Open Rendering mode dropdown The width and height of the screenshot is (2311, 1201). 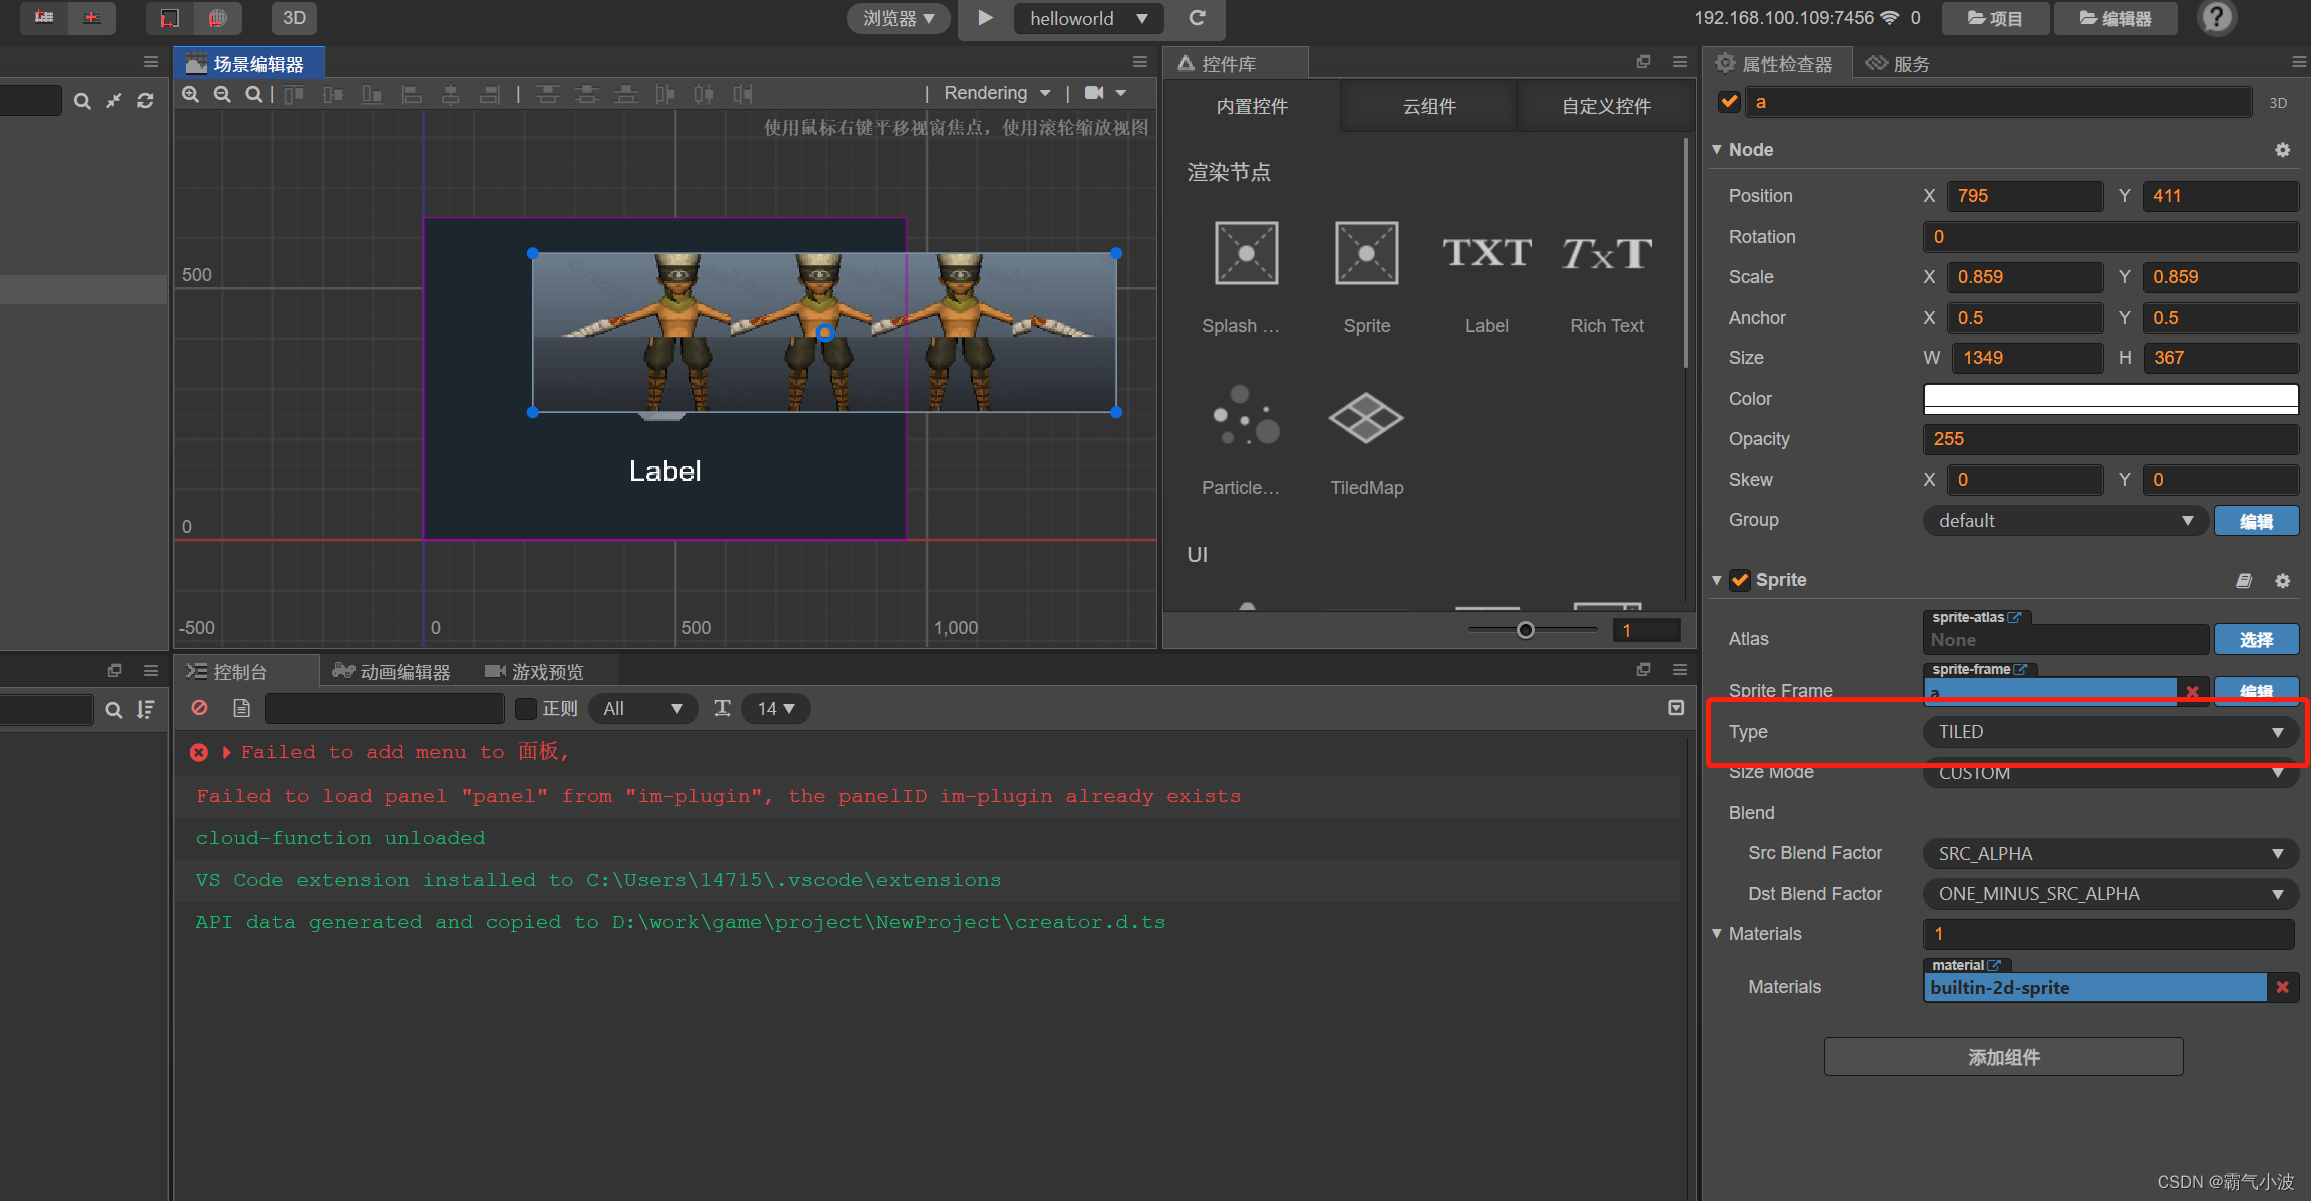[997, 93]
